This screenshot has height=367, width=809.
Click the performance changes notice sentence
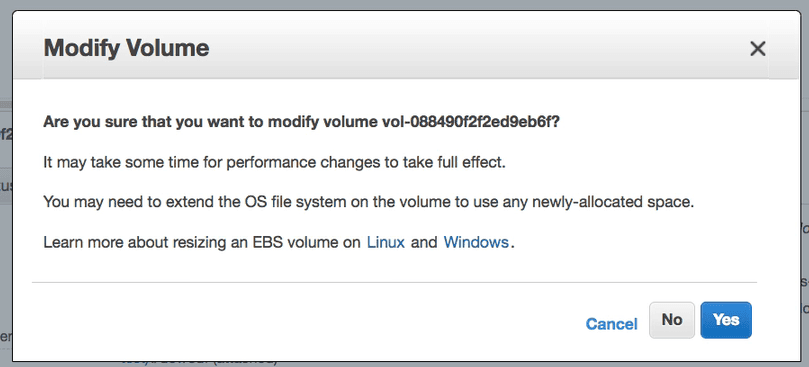click(274, 163)
